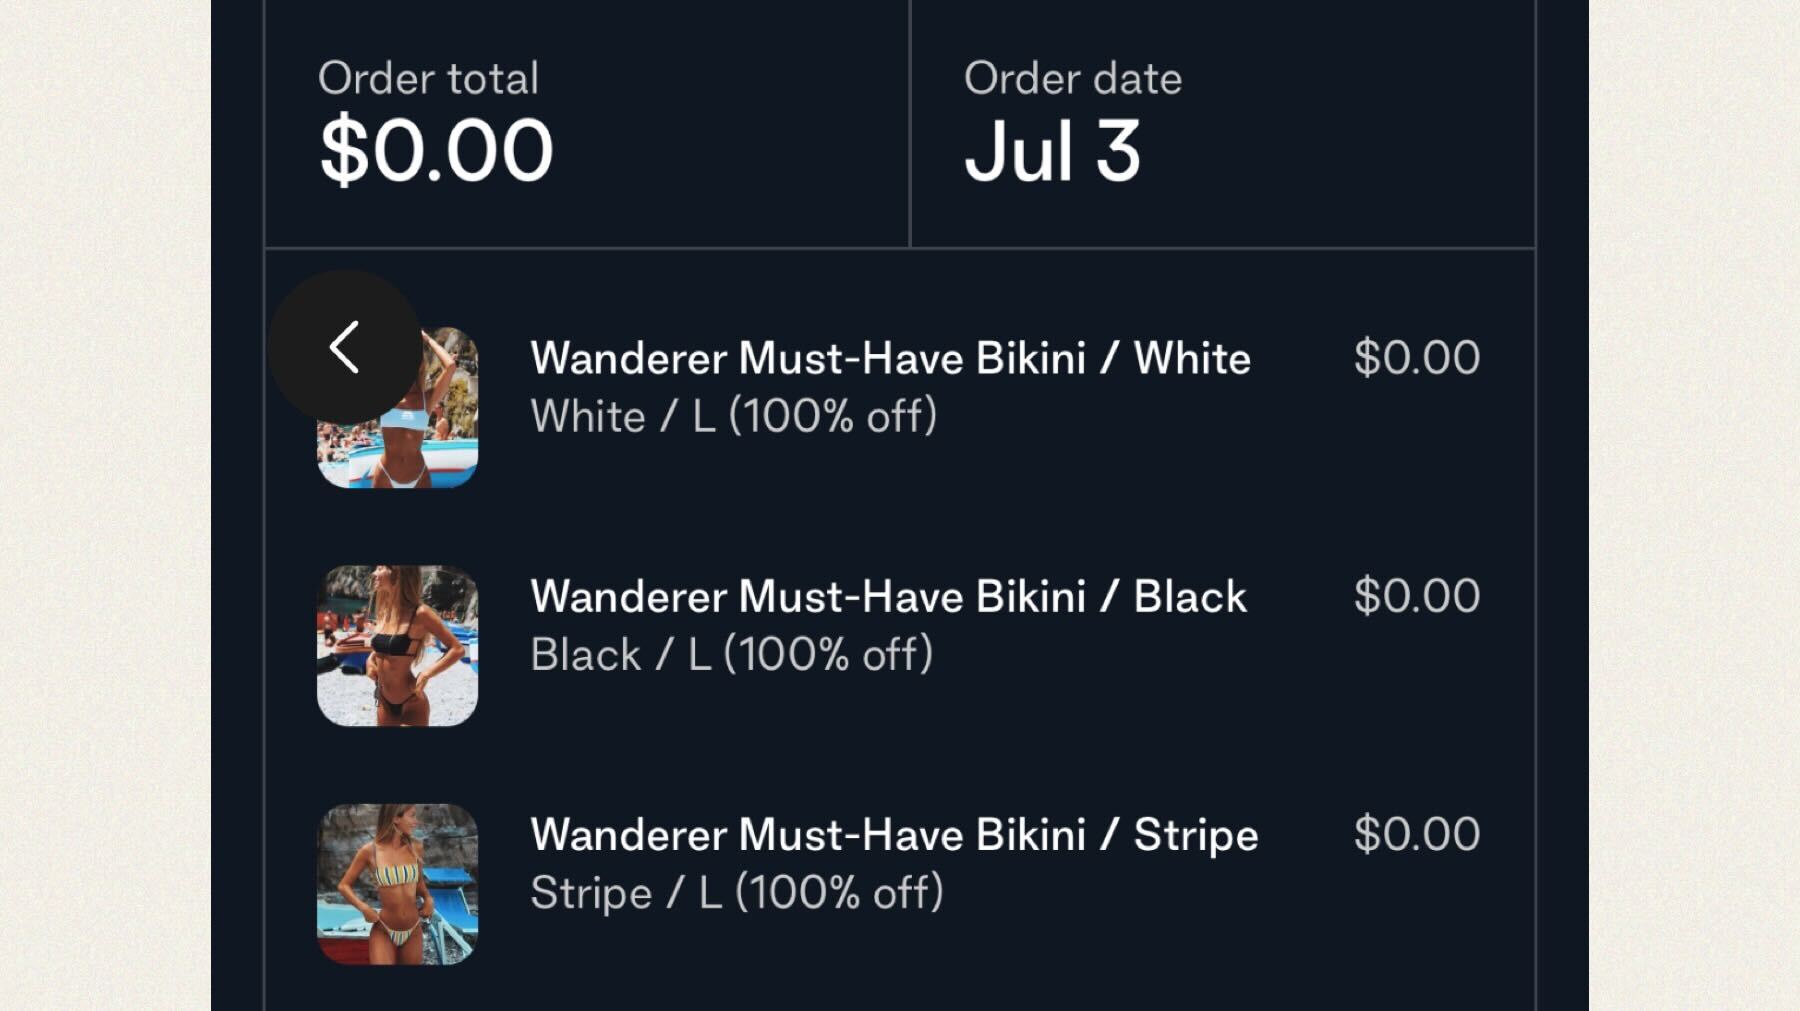Click the Jul 3 order date value

[x=1052, y=151]
